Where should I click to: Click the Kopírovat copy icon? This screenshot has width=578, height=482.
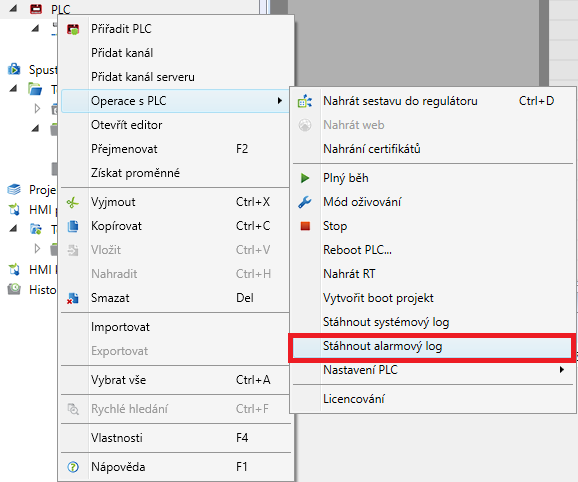[x=73, y=226]
